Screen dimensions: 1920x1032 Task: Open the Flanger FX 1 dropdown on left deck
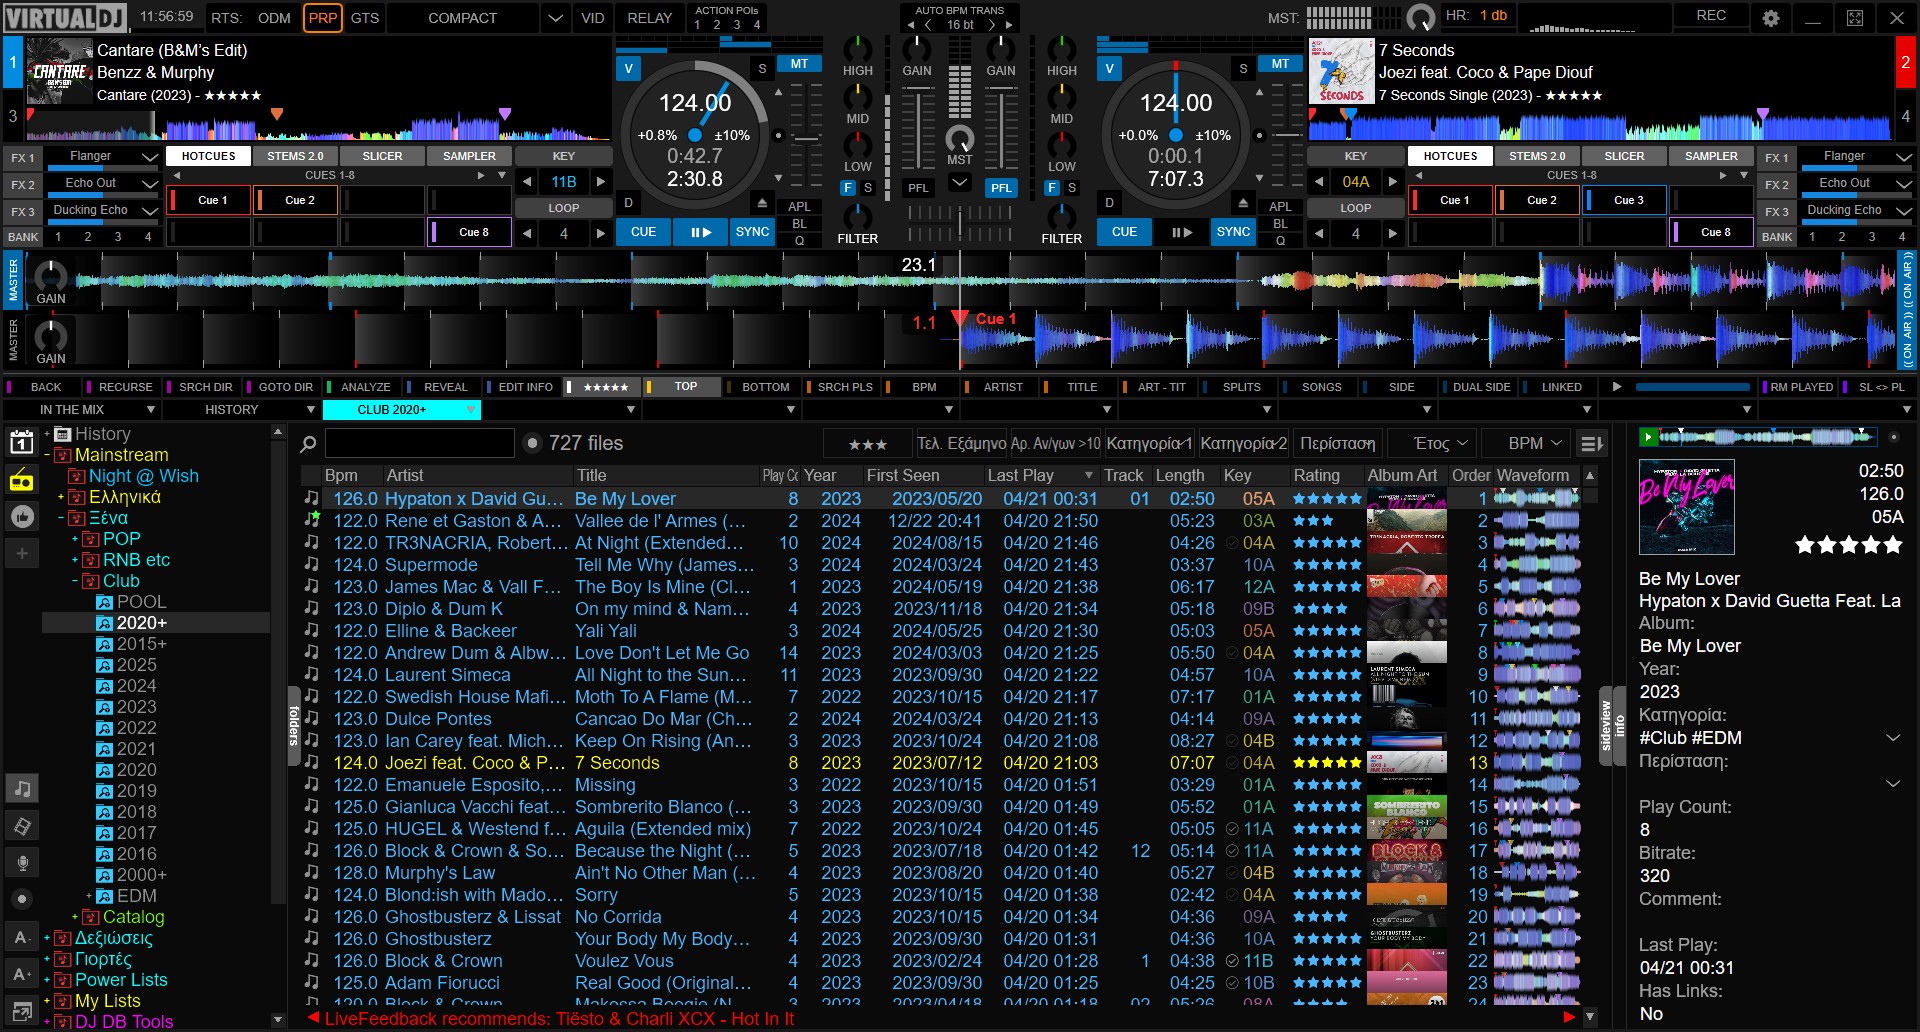pyautogui.click(x=149, y=157)
